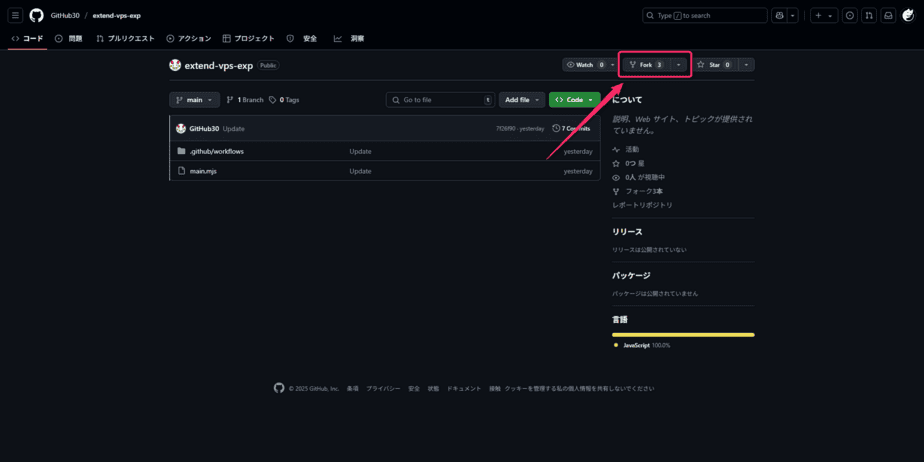Open the footer 条項 link
The image size is (924, 462).
352,389
